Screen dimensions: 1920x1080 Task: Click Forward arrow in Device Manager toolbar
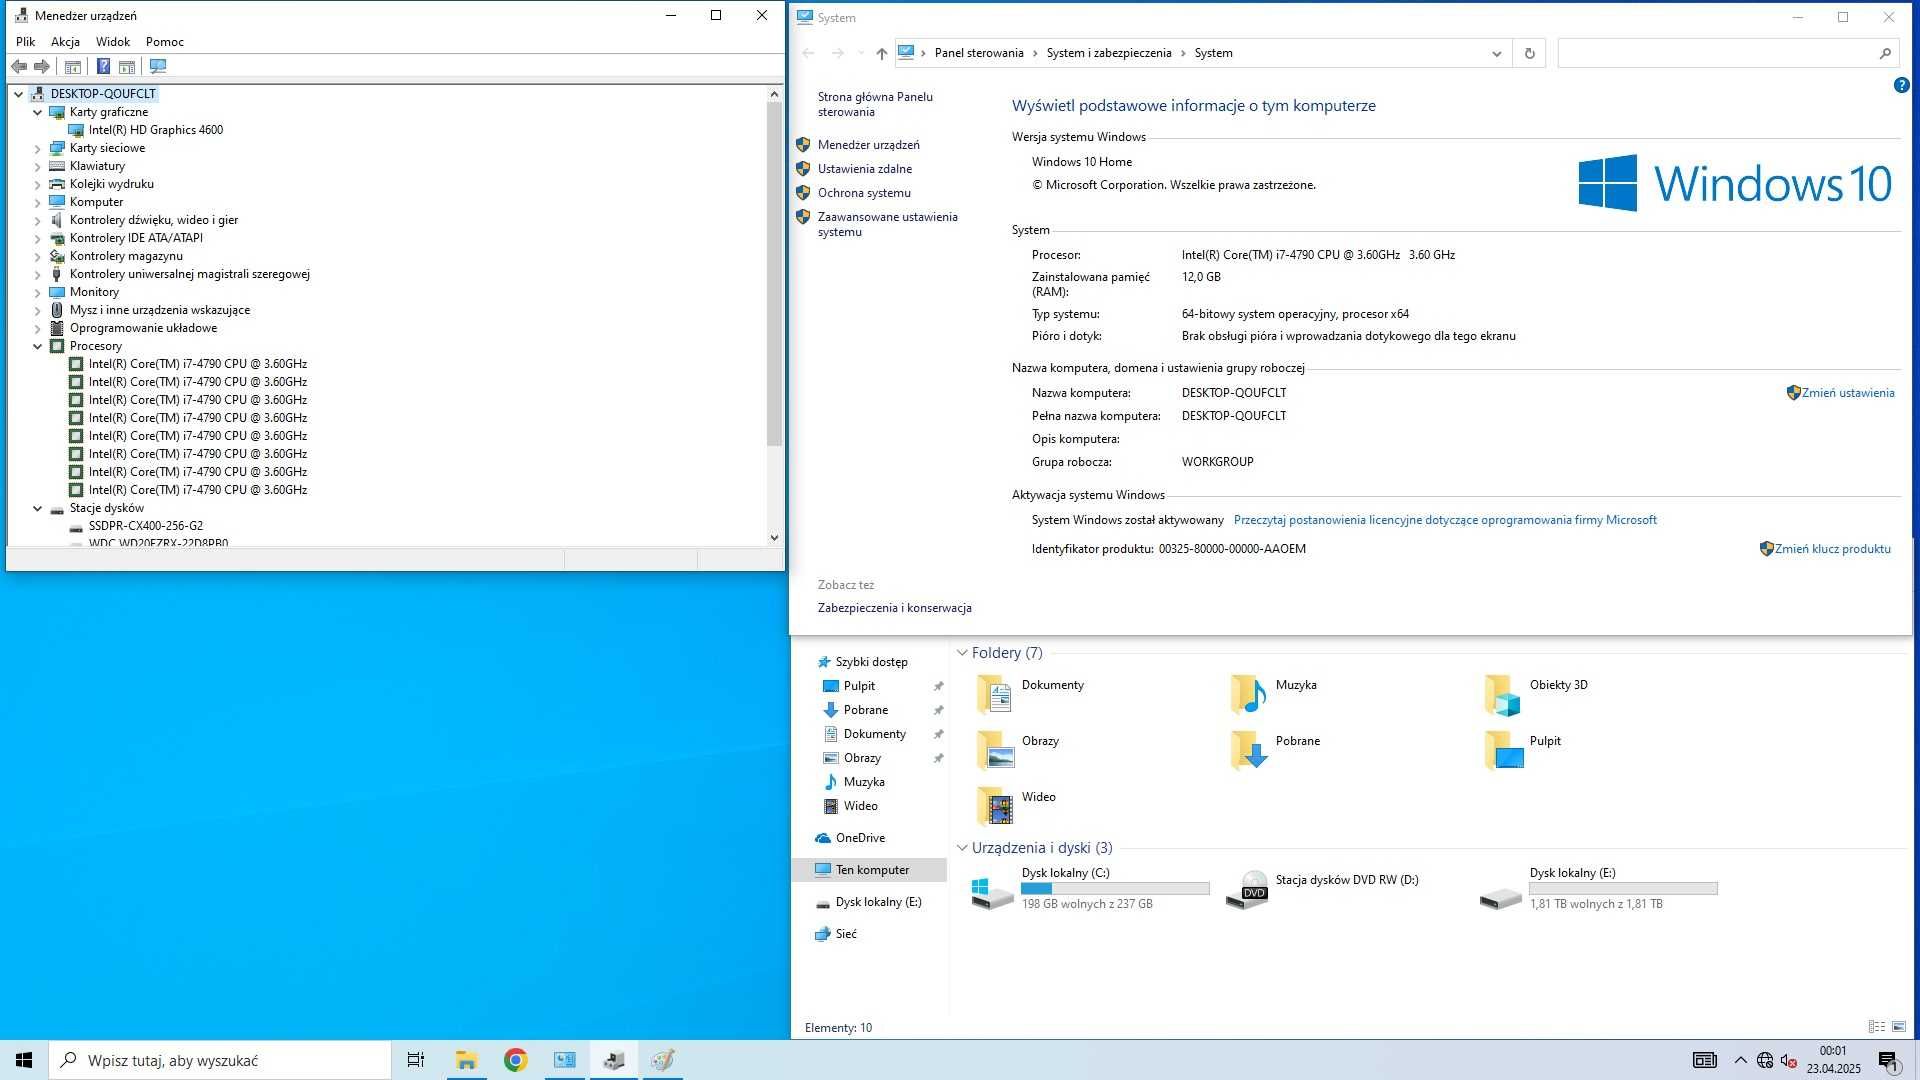[x=42, y=66]
